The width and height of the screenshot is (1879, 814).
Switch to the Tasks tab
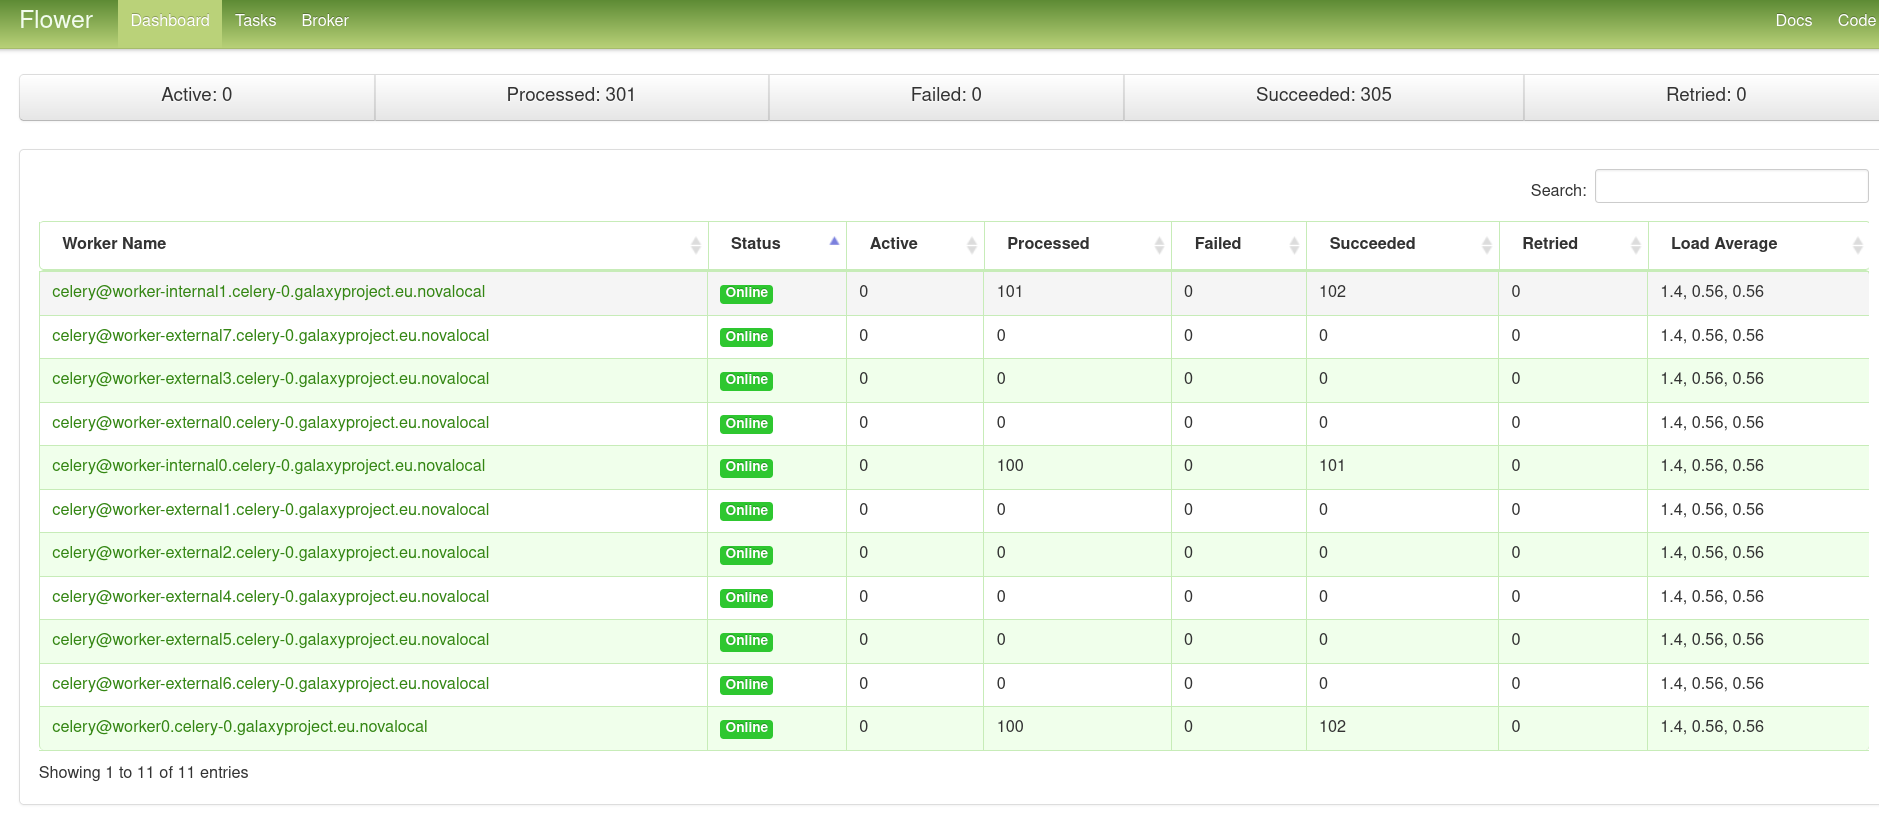tap(255, 21)
